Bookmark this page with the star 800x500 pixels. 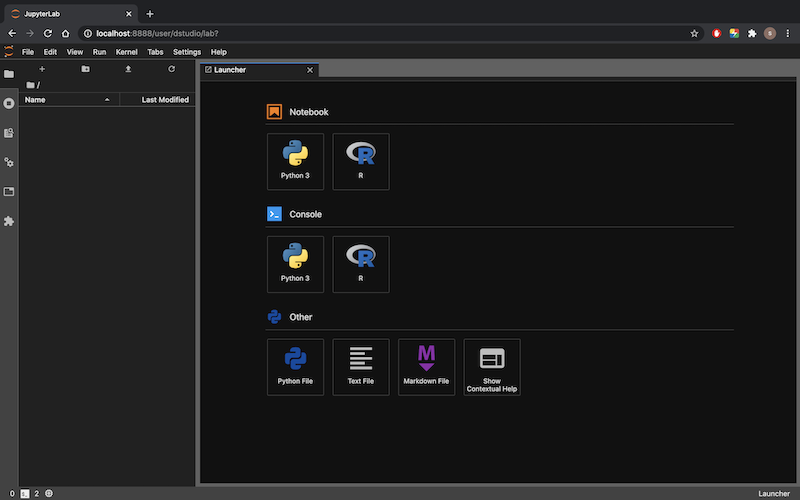pos(694,33)
